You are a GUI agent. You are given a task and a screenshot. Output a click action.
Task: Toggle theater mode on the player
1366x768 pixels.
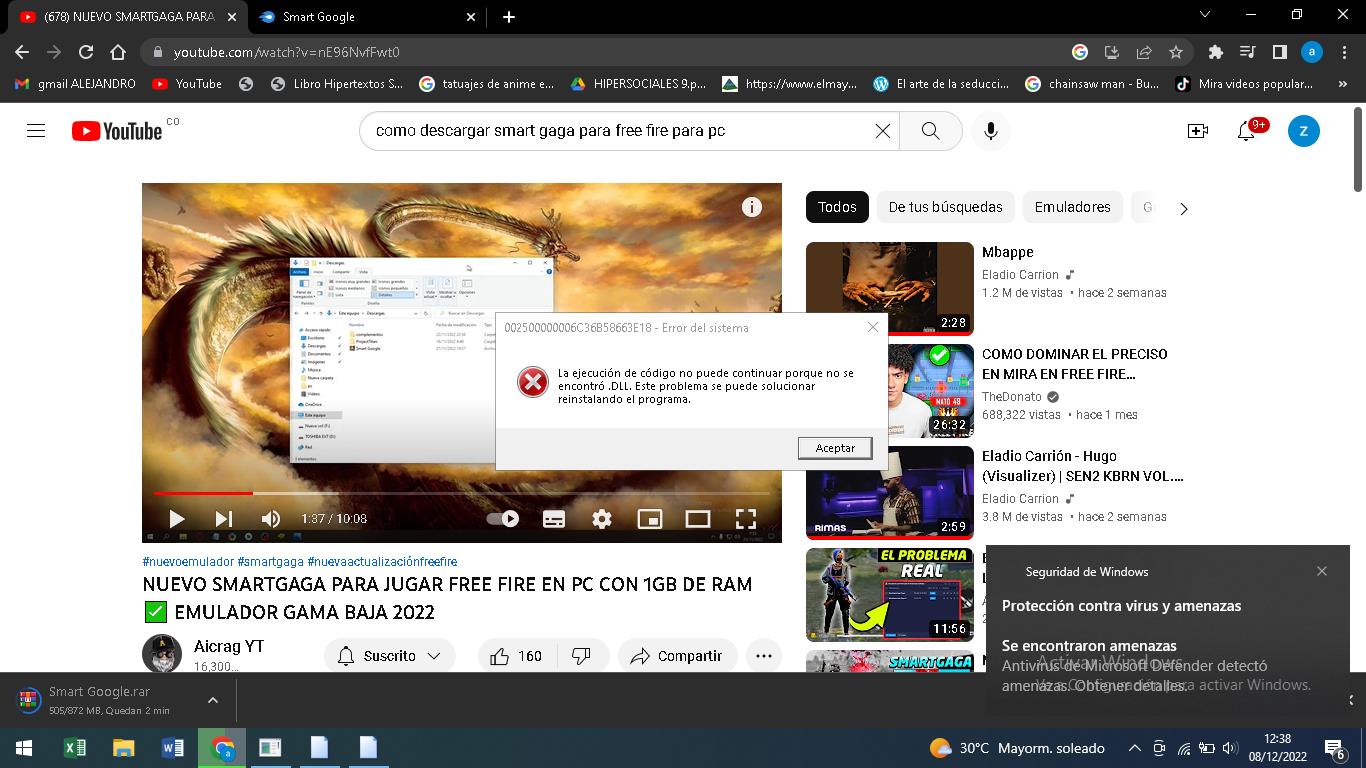697,518
